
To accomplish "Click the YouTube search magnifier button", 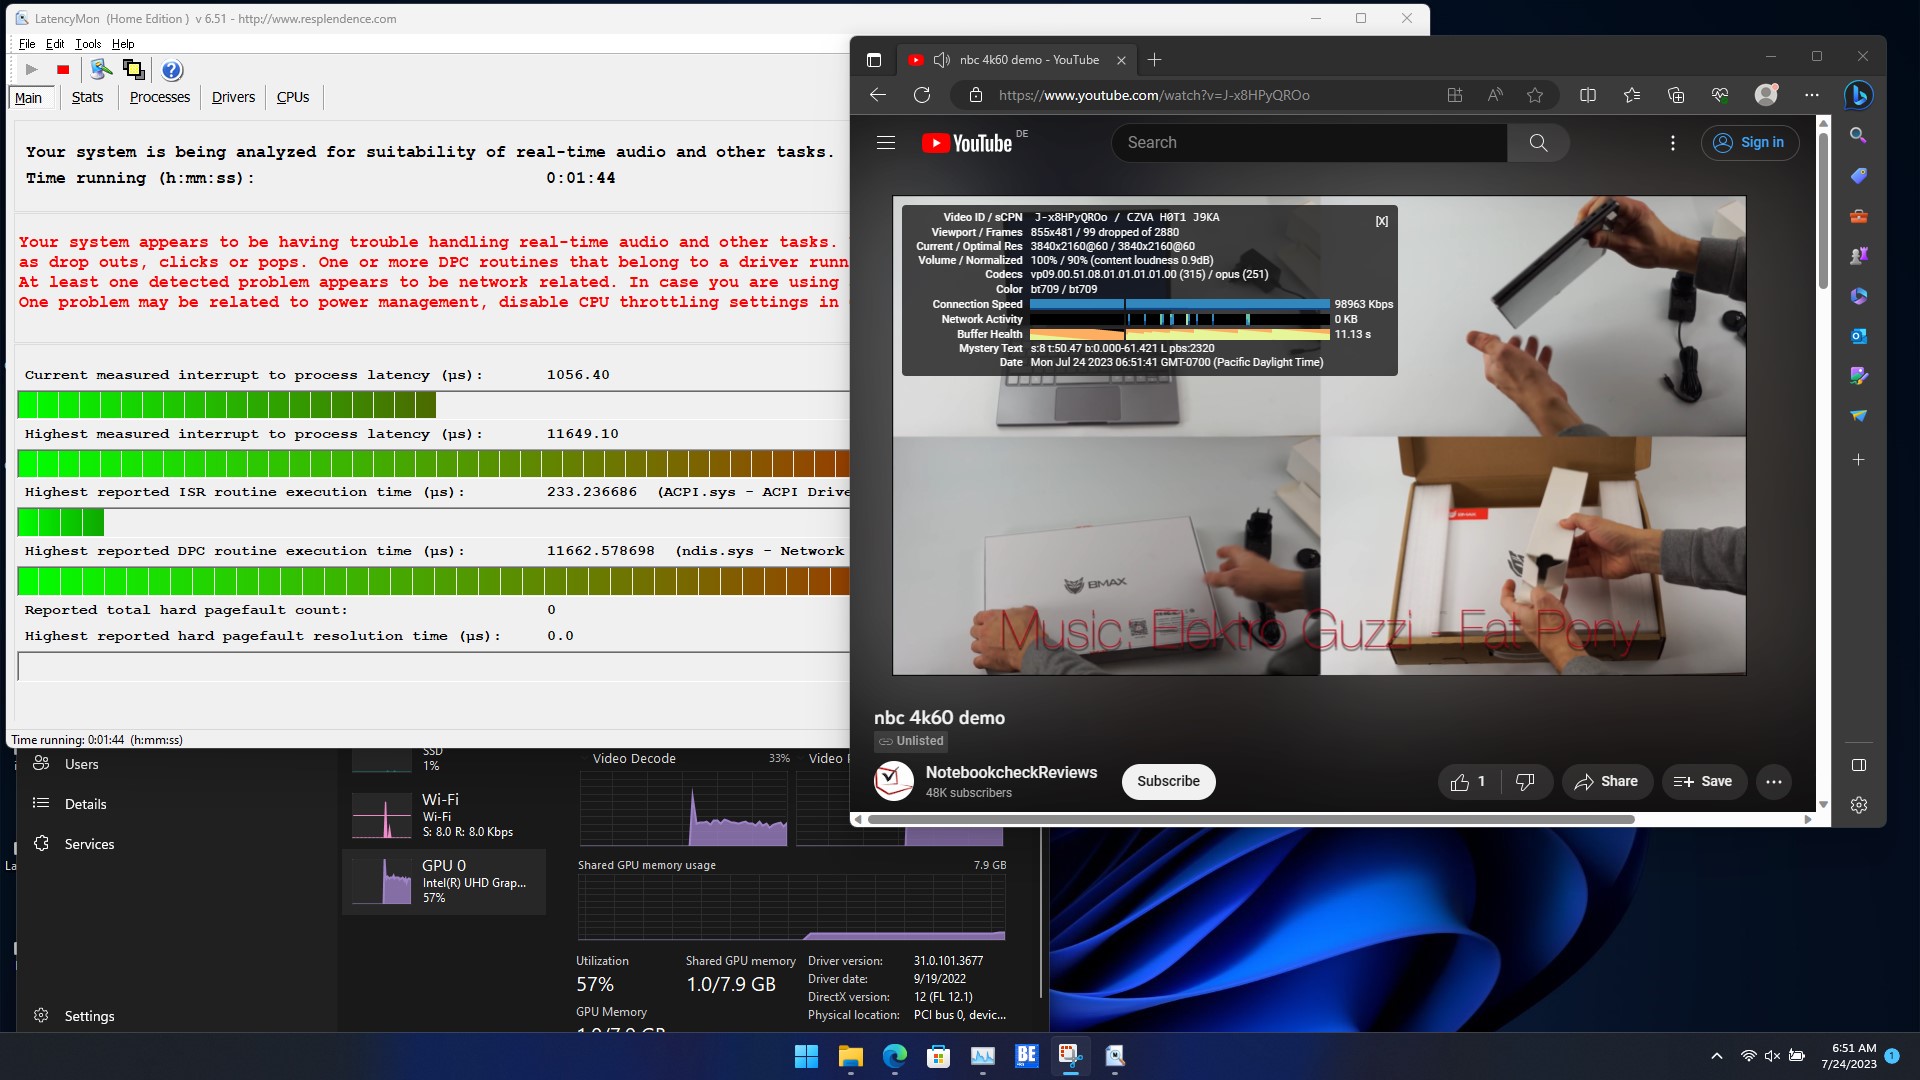I will pyautogui.click(x=1538, y=143).
